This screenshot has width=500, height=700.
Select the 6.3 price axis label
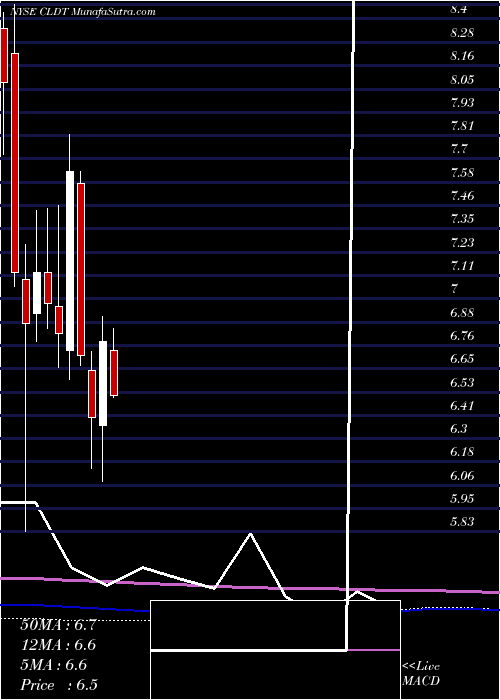(458, 429)
